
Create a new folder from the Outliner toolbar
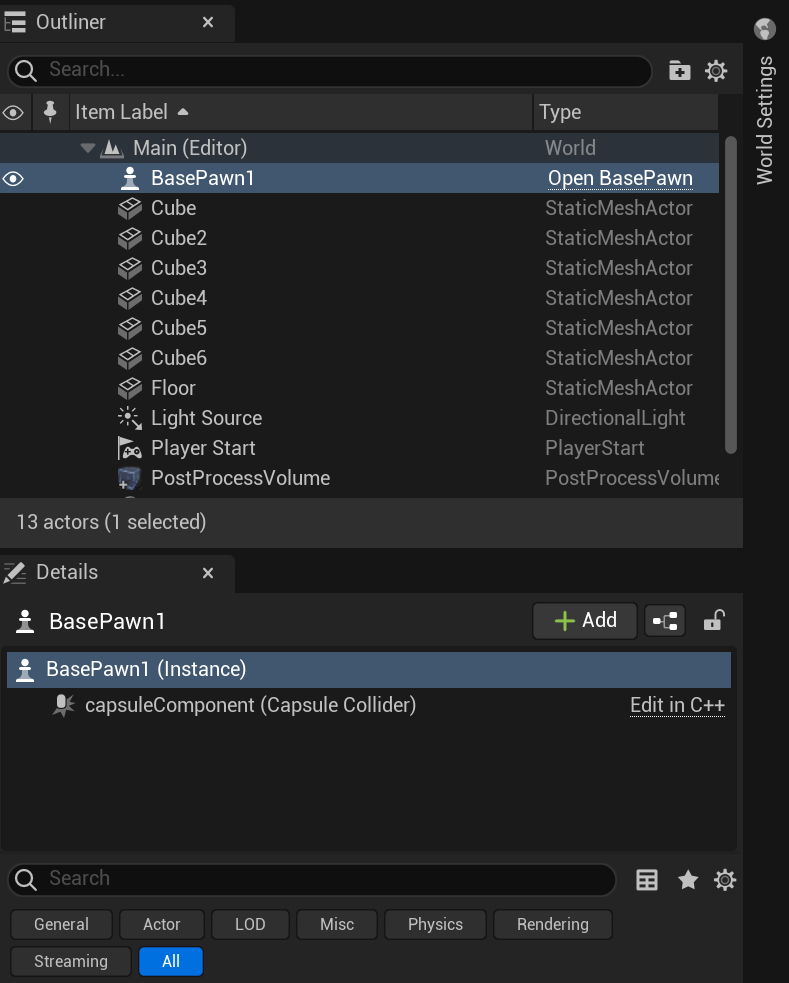coord(679,71)
